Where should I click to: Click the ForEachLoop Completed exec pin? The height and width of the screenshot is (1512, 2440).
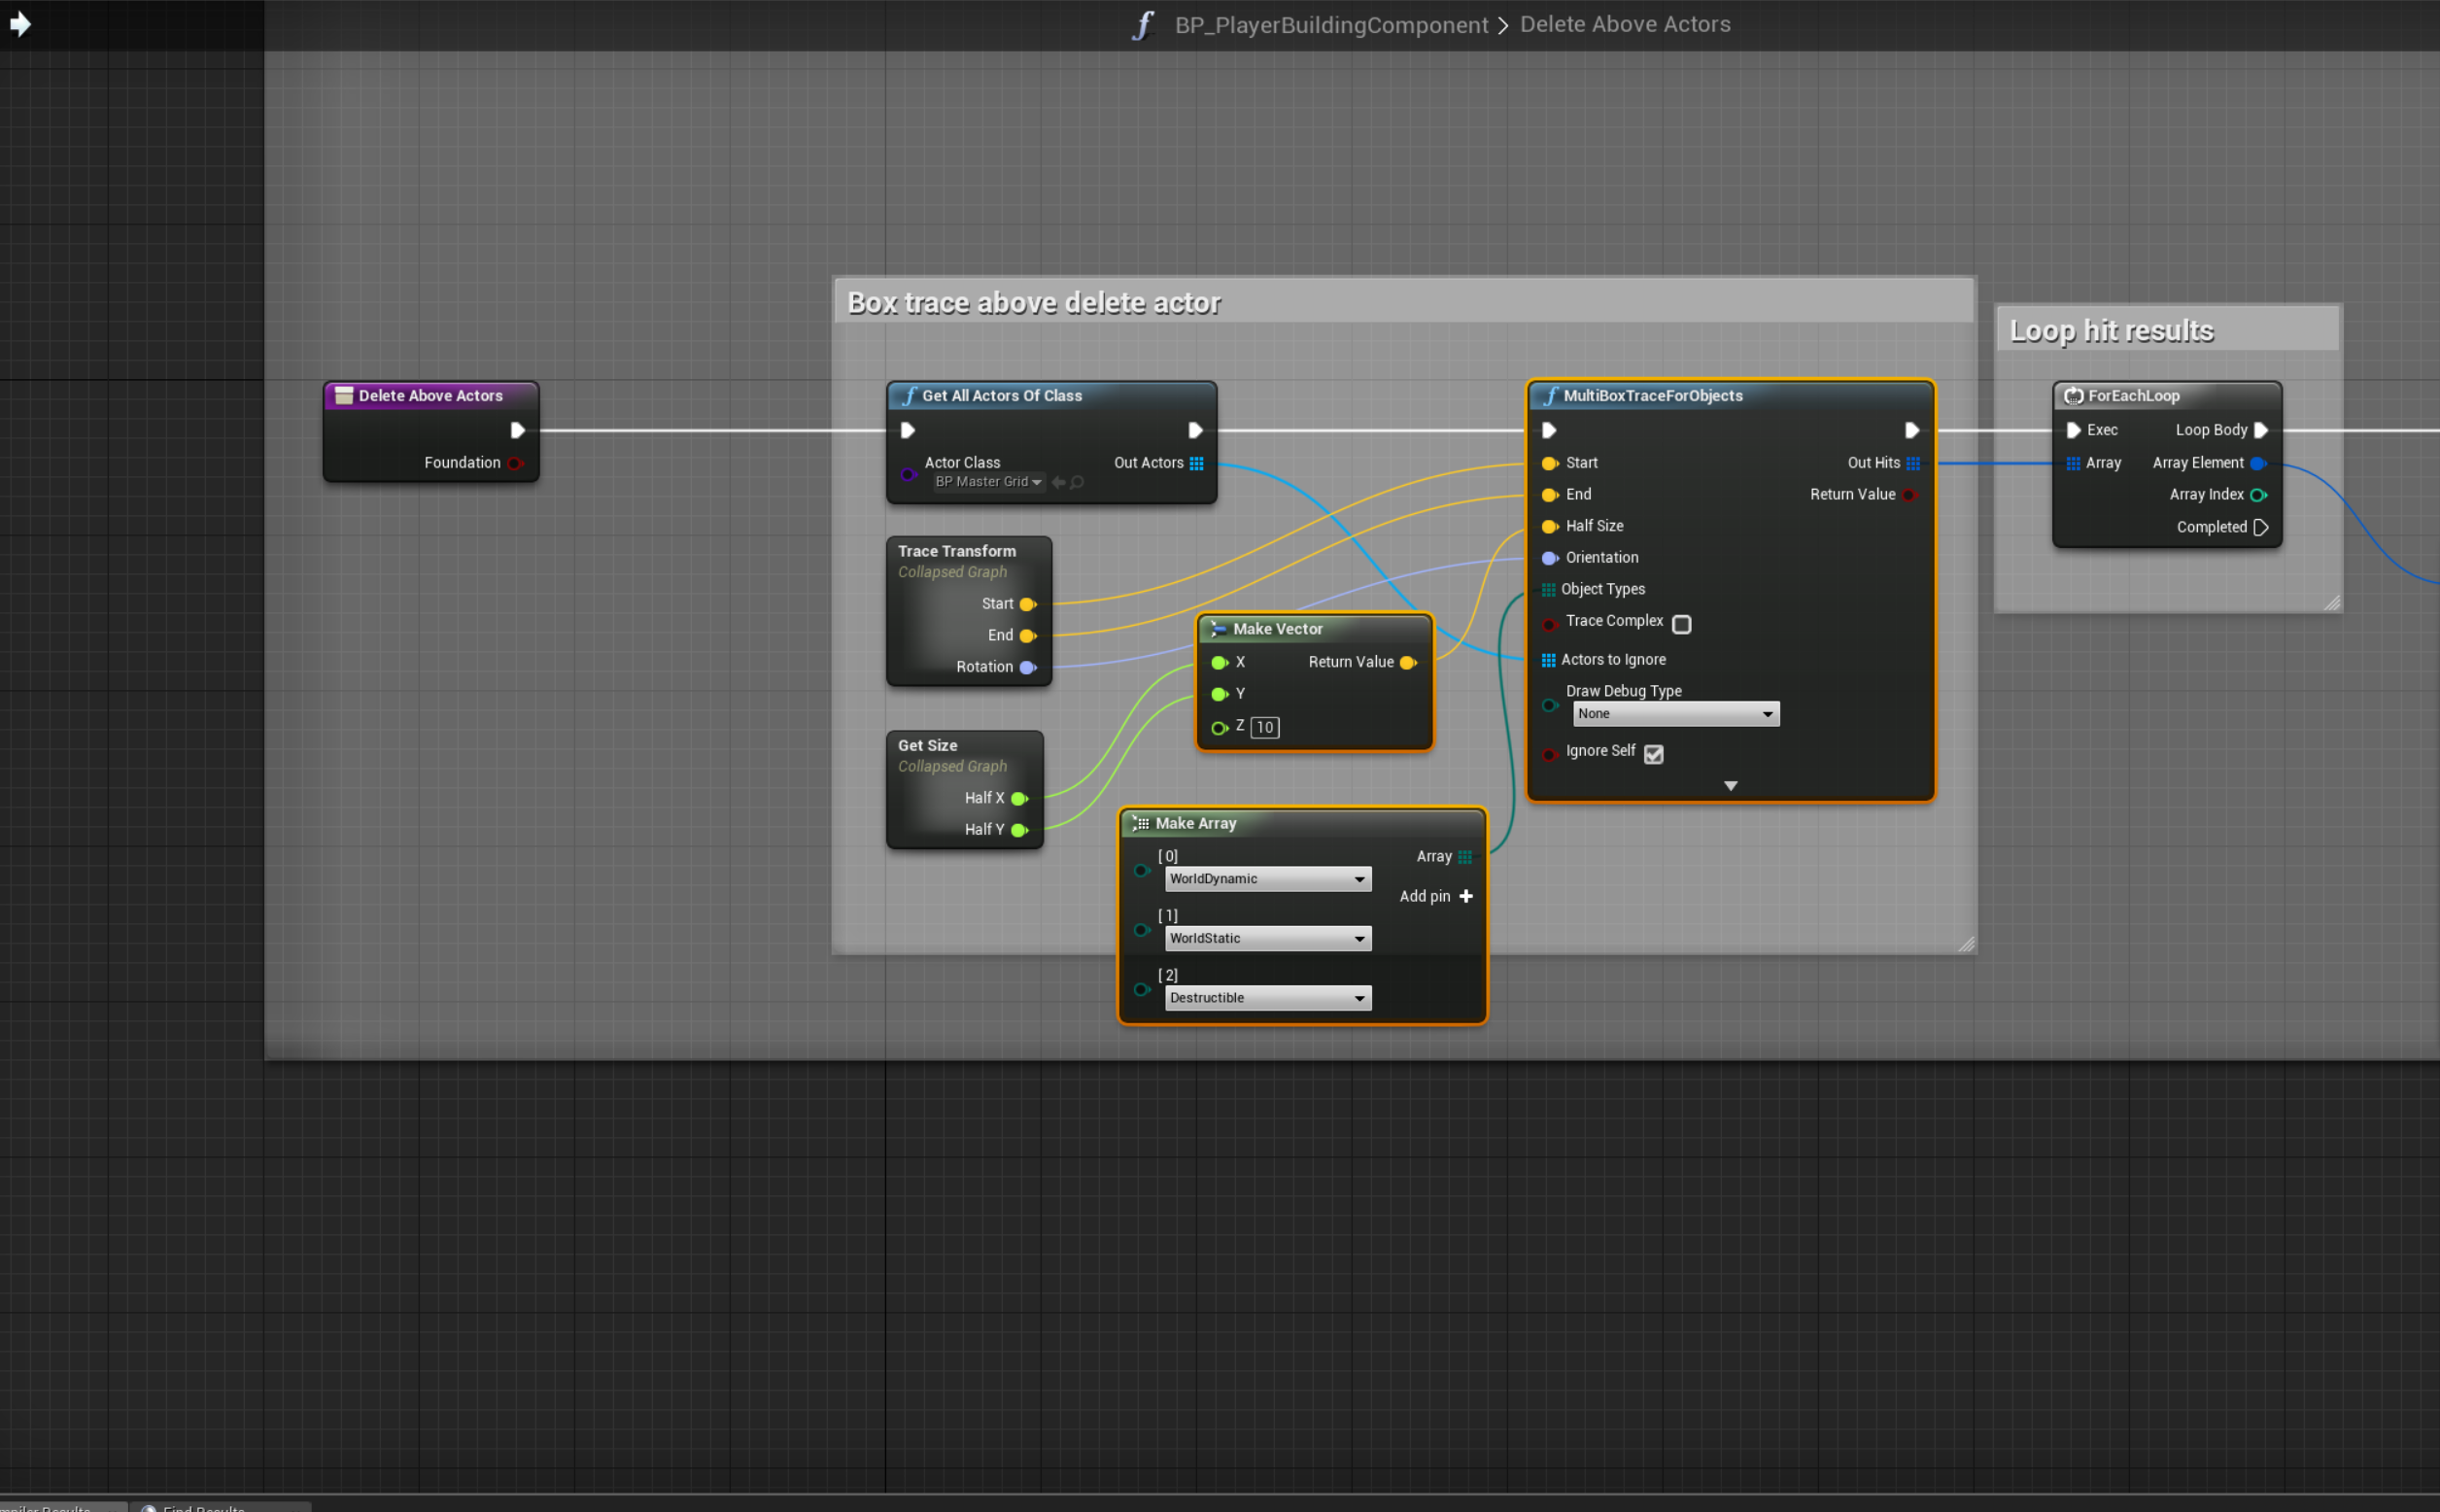click(2261, 527)
